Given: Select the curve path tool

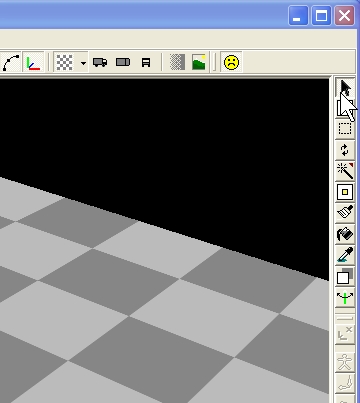Looking at the screenshot, I should click(x=10, y=62).
